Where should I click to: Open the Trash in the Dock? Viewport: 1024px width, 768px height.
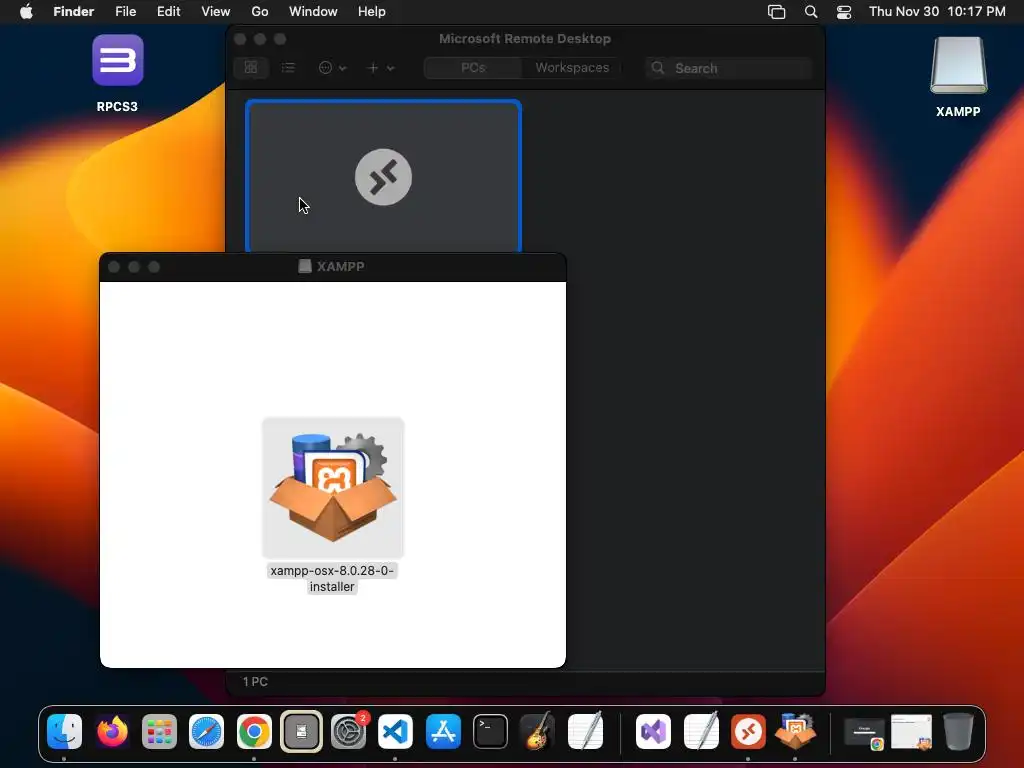coord(959,731)
